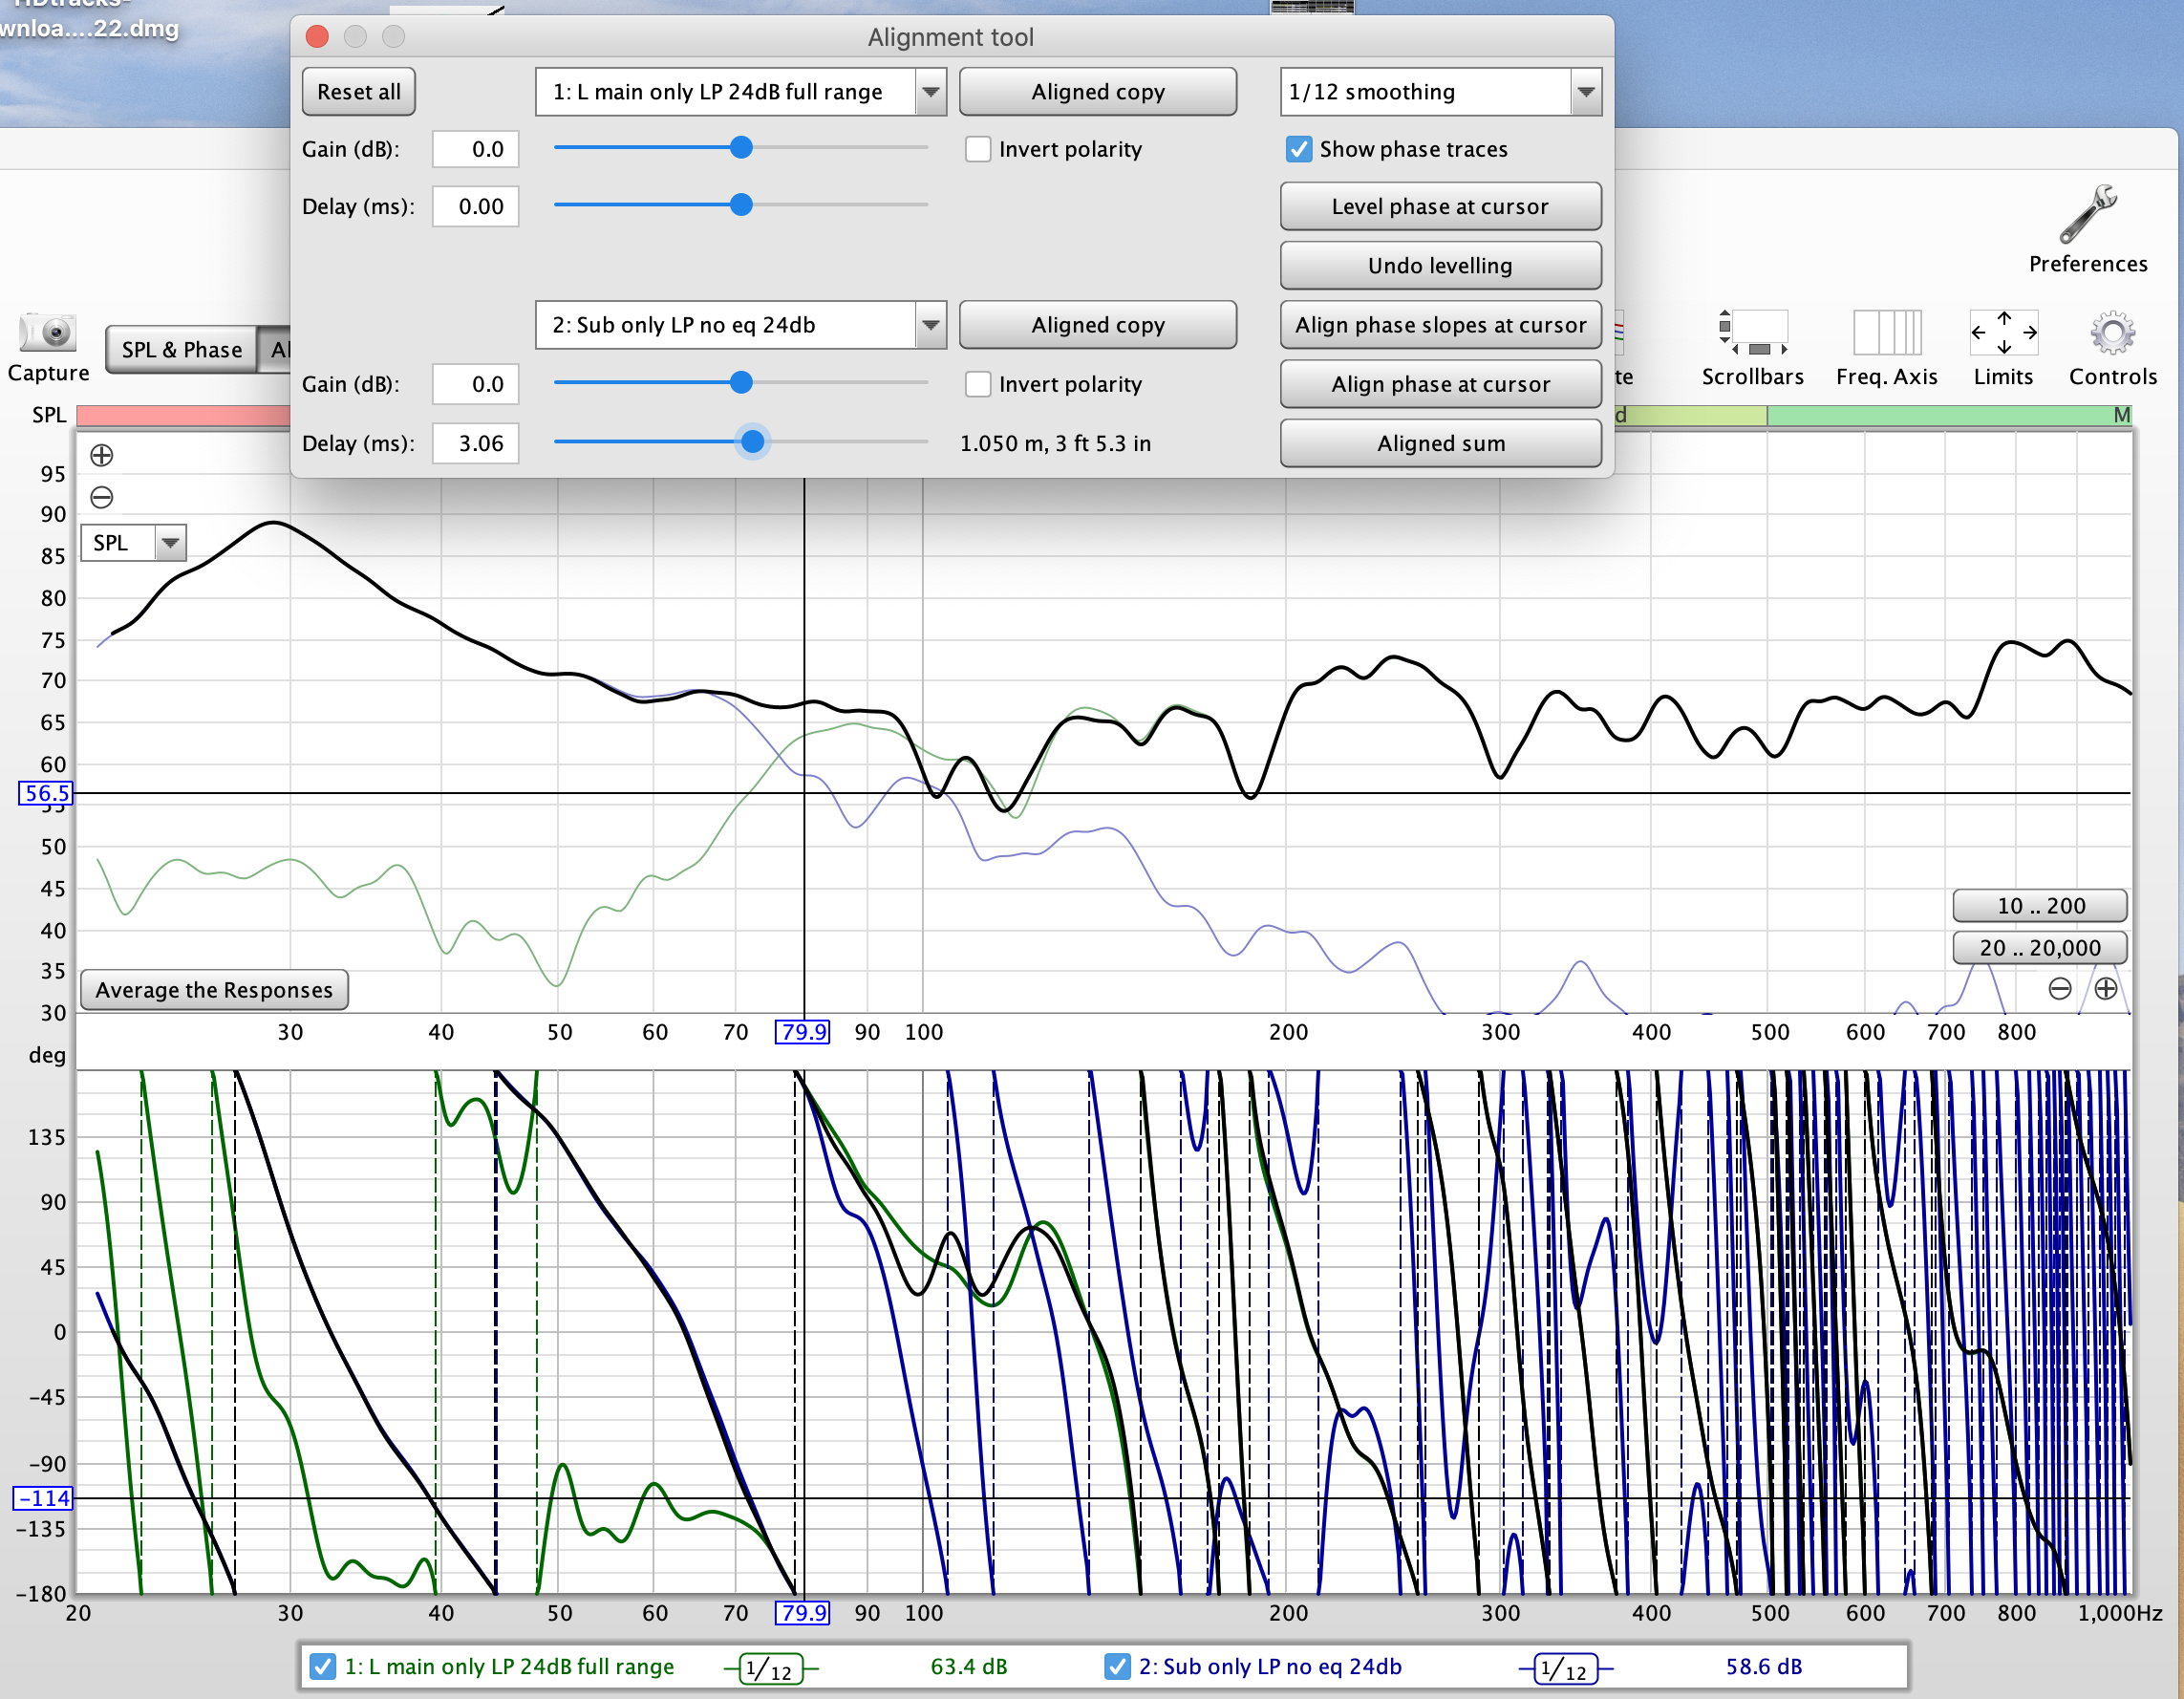This screenshot has width=2184, height=1699.
Task: Click the Capture camera icon
Action: pos(47,334)
